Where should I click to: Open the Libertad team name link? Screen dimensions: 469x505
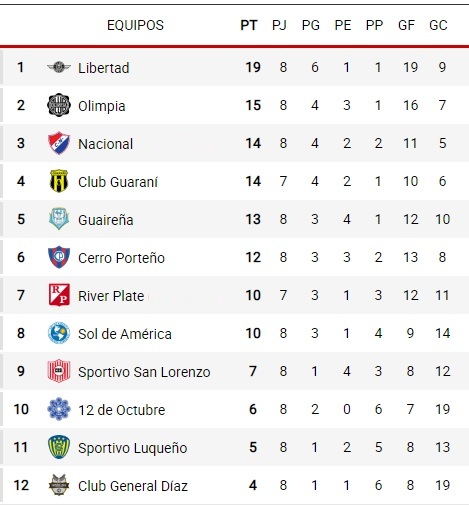pos(104,68)
